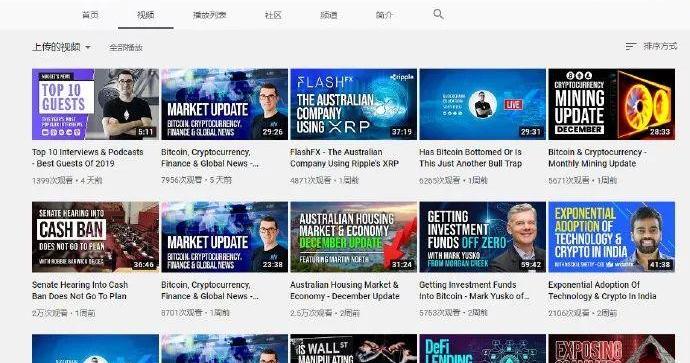Open the sort-by filter icon
The width and height of the screenshot is (690, 363).
(x=631, y=46)
